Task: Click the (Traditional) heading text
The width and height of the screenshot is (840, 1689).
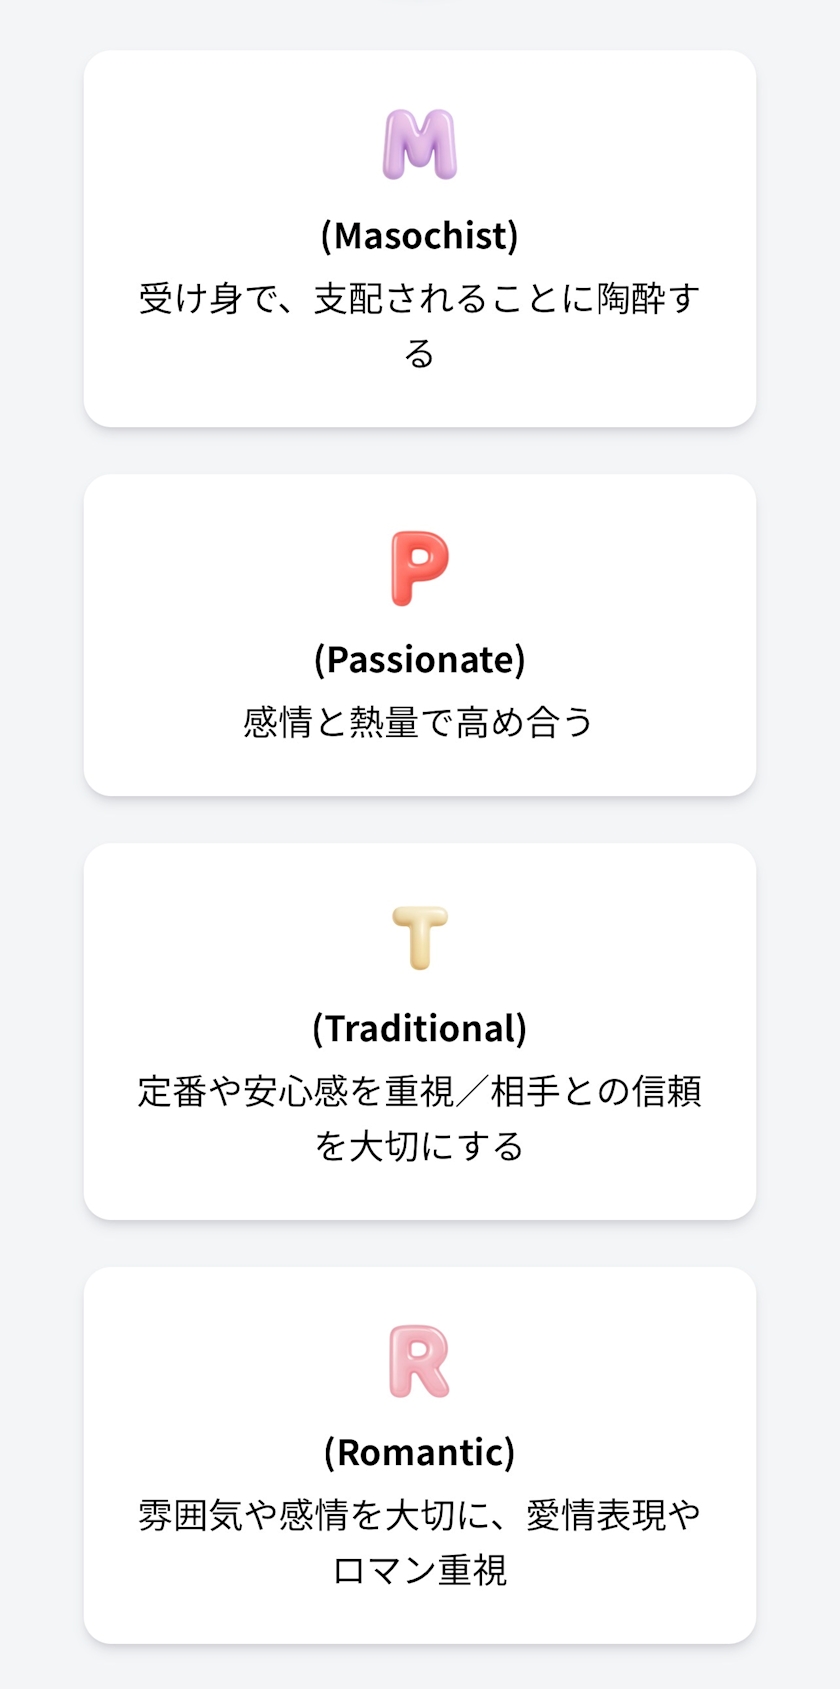Action: click(420, 1028)
